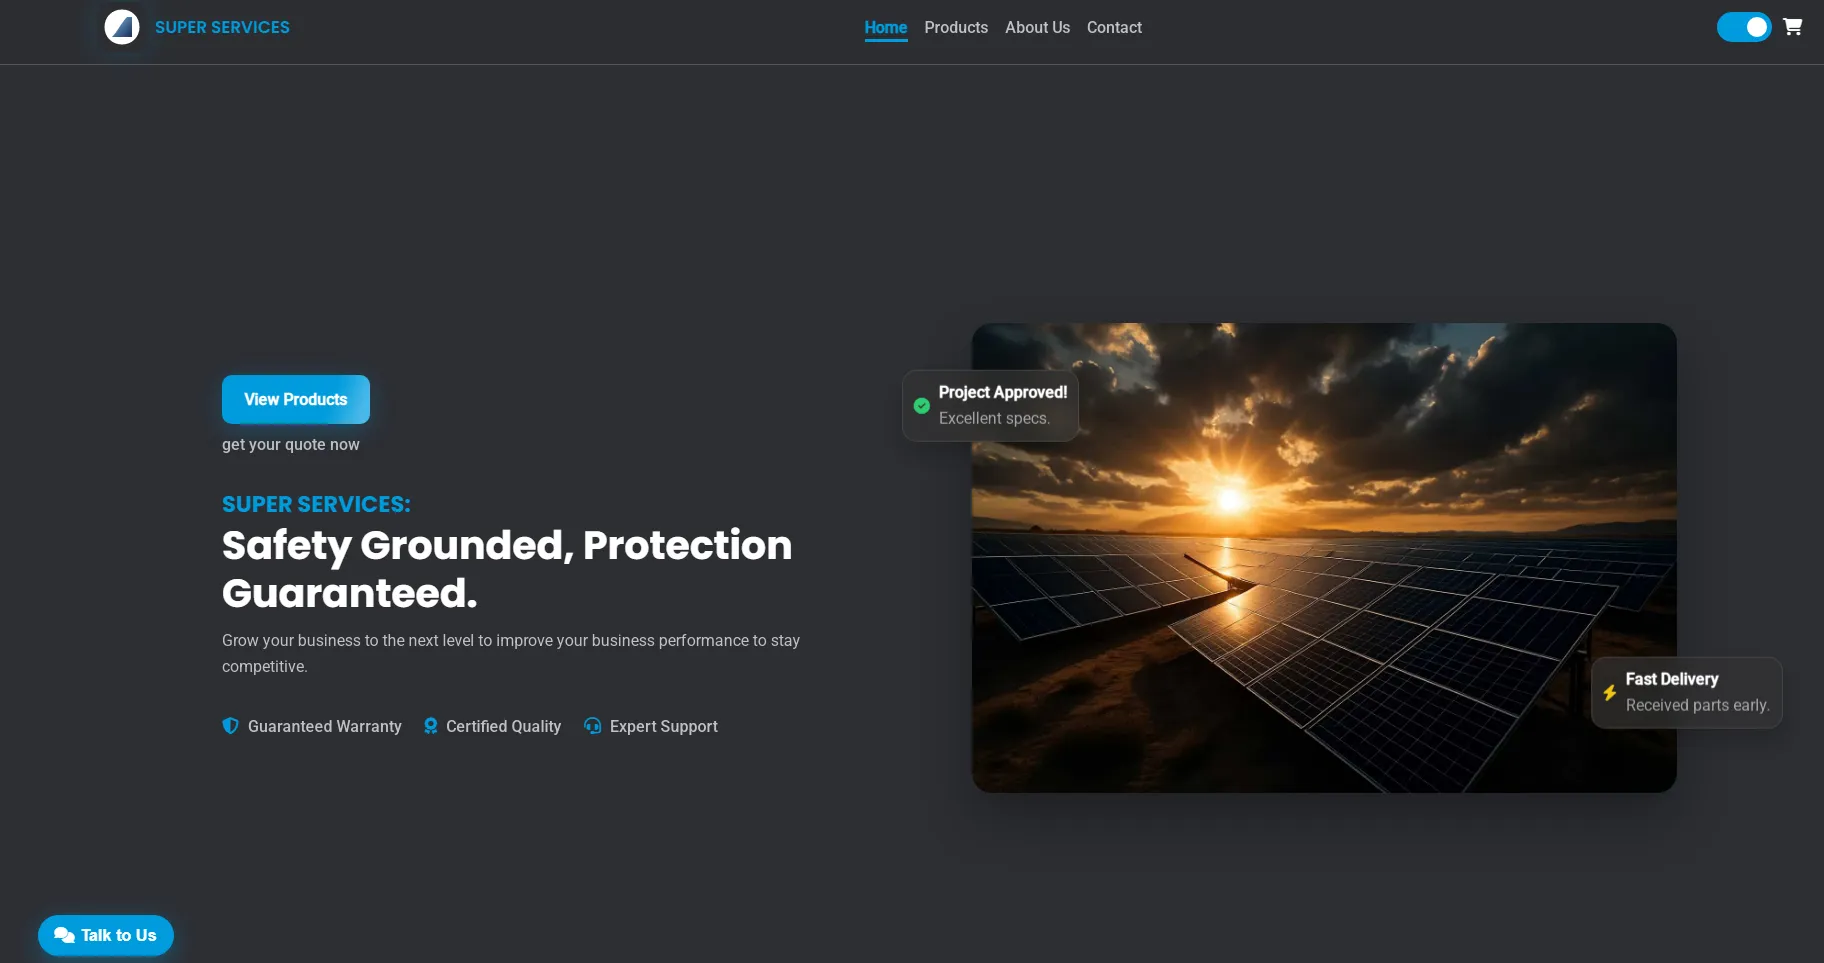Viewport: 1824px width, 963px height.
Task: Click the Fast Delivery notification card
Action: (1686, 692)
